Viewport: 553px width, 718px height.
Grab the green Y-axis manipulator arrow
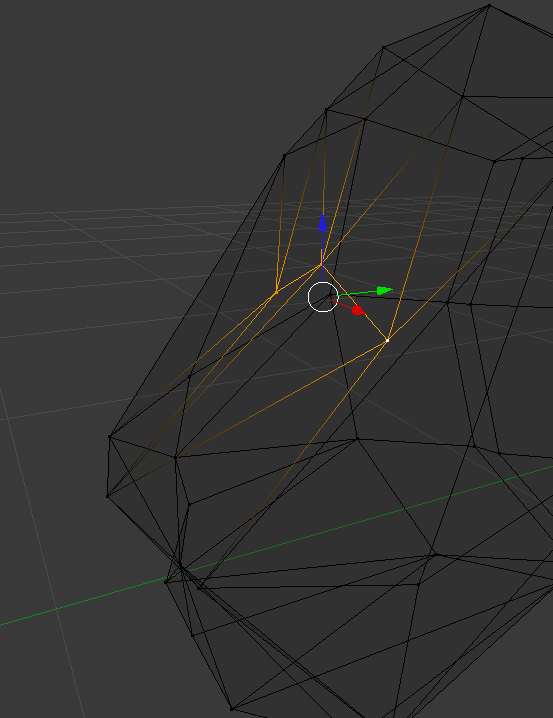coord(385,290)
